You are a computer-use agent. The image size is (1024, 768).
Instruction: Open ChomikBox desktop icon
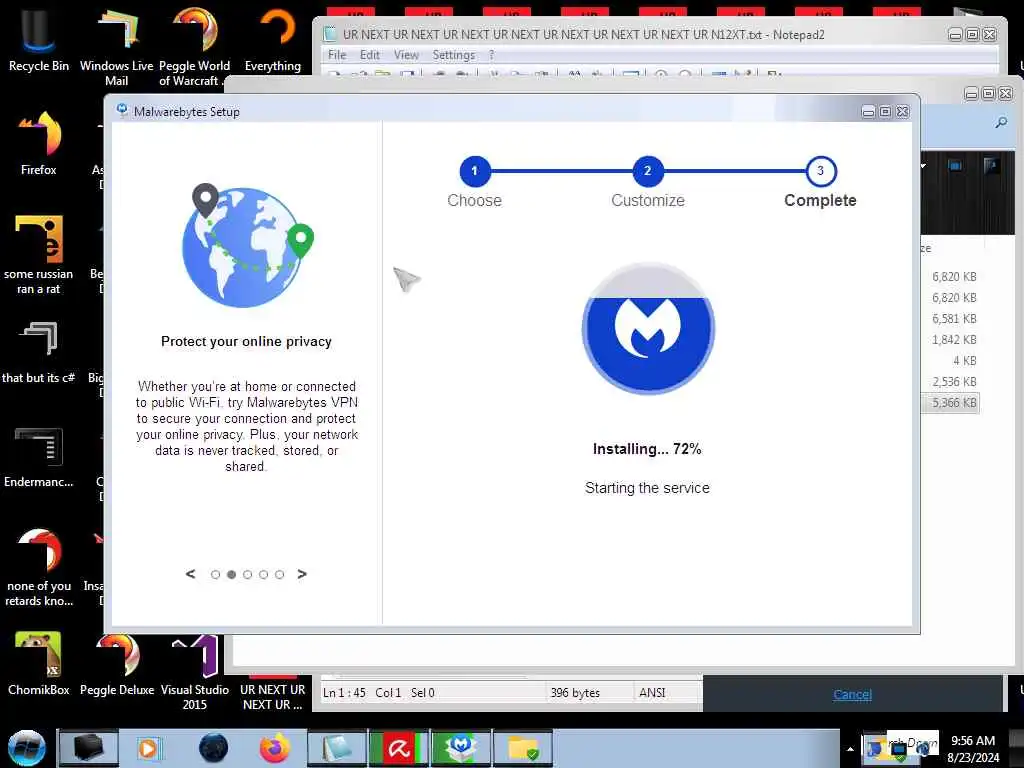pos(38,663)
